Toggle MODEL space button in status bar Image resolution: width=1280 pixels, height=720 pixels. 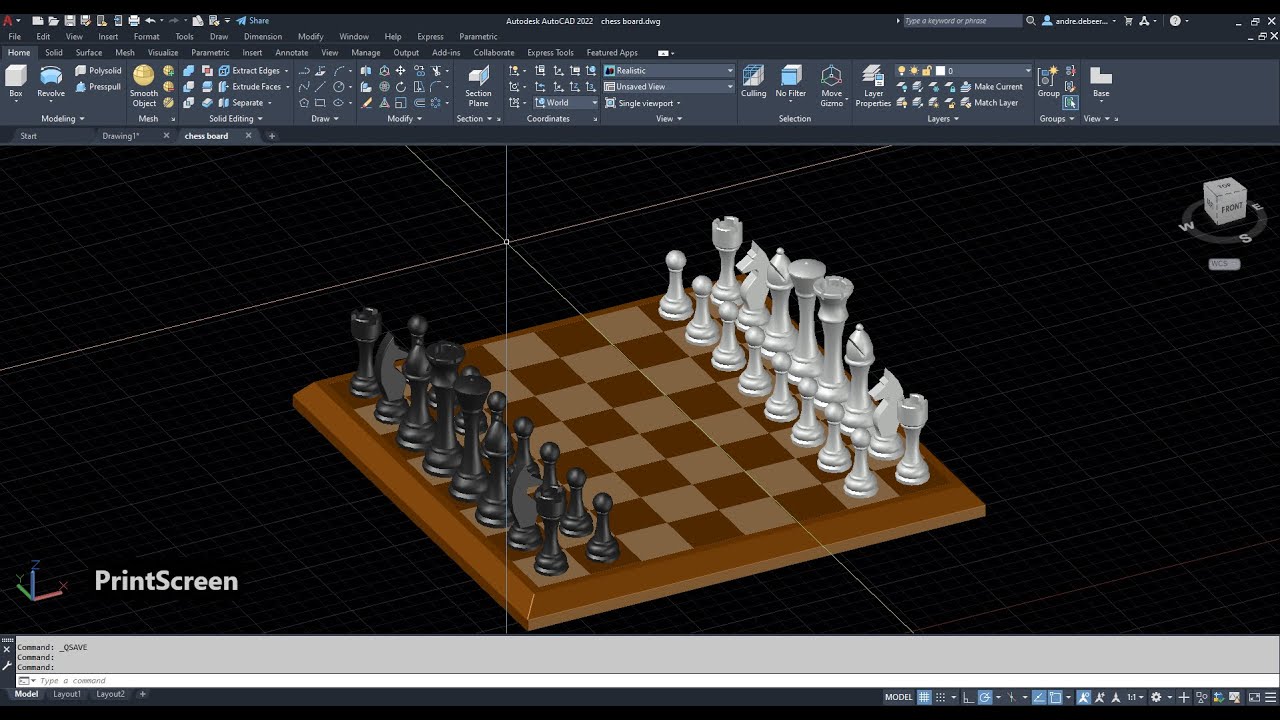899,697
